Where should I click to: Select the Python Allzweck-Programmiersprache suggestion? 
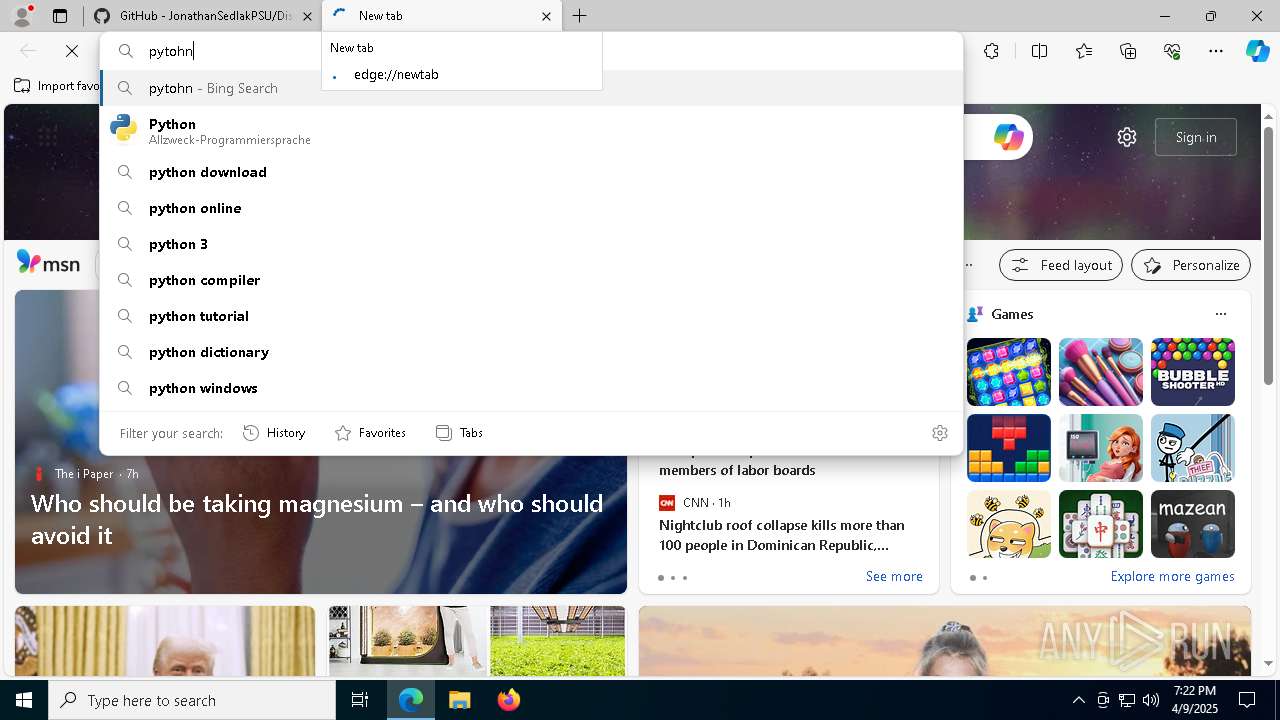[x=531, y=130]
